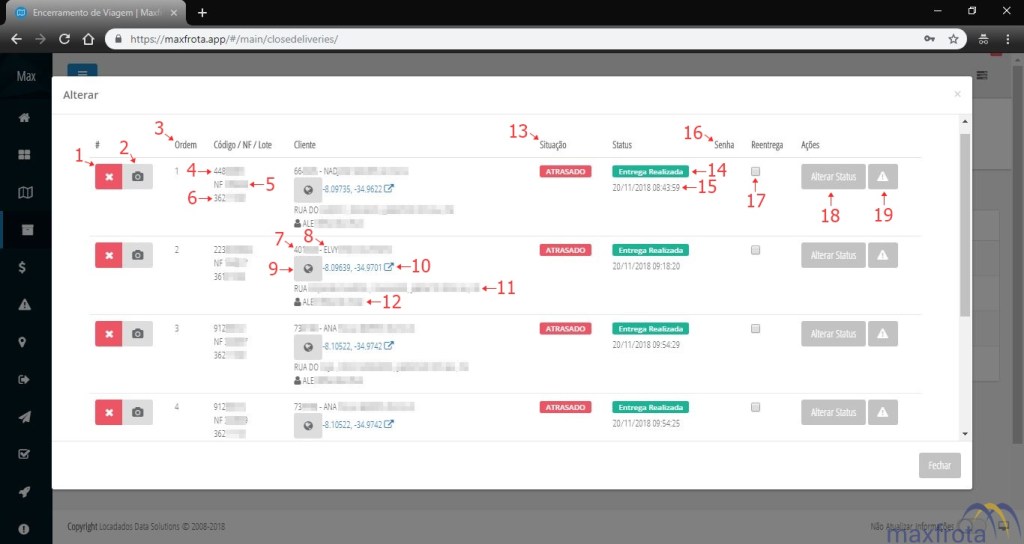Click Alterar Status button for order 1
This screenshot has height=544, width=1024.
833,177
